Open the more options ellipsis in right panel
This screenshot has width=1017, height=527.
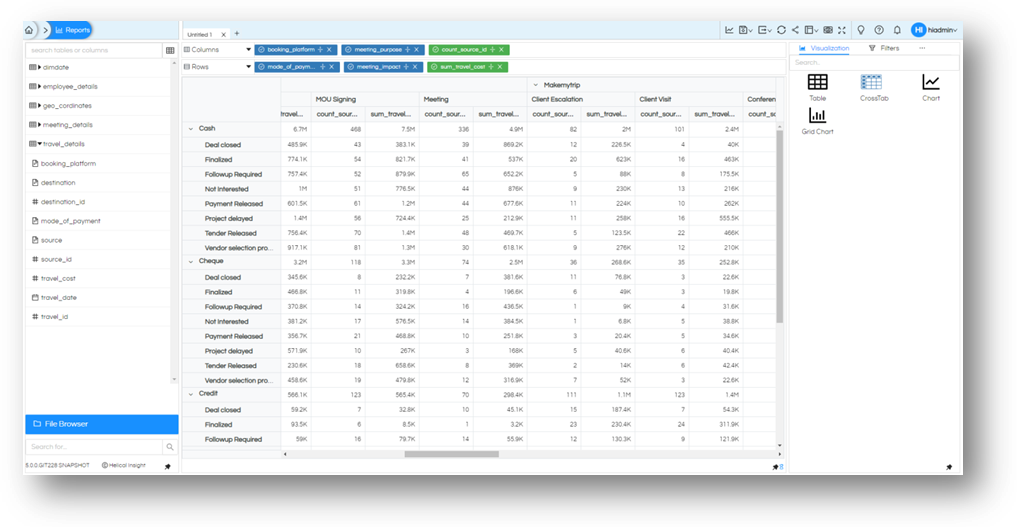click(x=922, y=48)
